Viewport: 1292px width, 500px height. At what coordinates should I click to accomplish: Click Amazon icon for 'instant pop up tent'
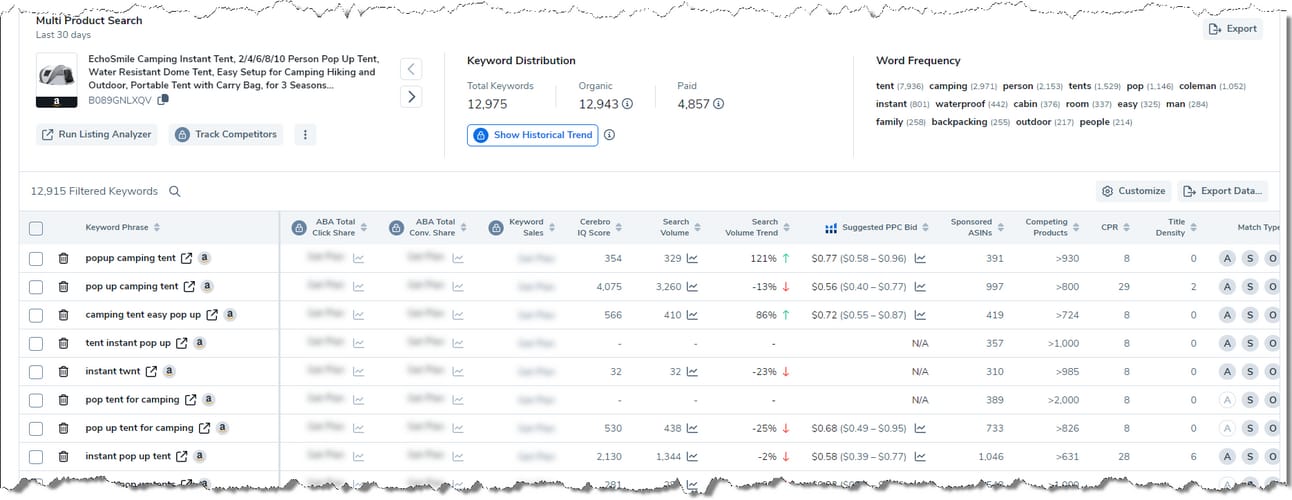click(x=200, y=457)
